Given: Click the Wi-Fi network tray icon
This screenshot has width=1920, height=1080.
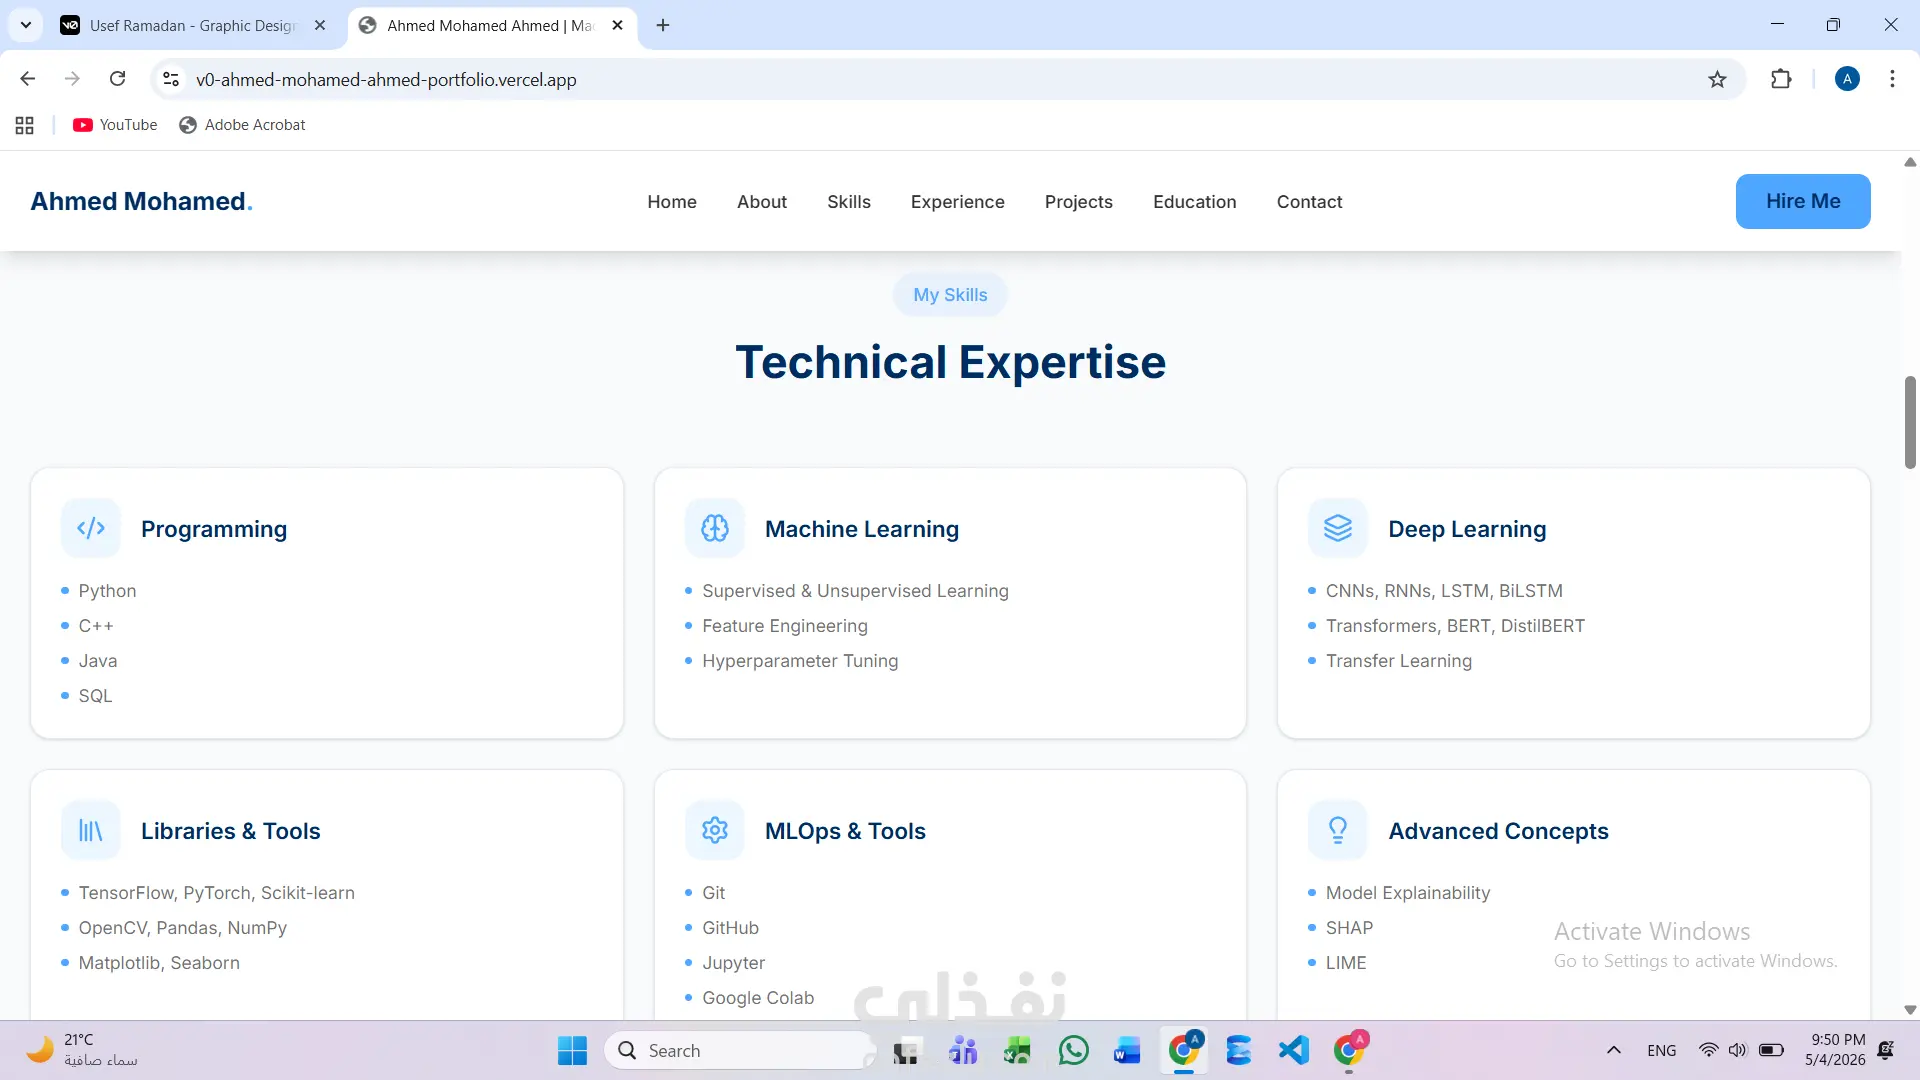Looking at the screenshot, I should pos(1709,1051).
